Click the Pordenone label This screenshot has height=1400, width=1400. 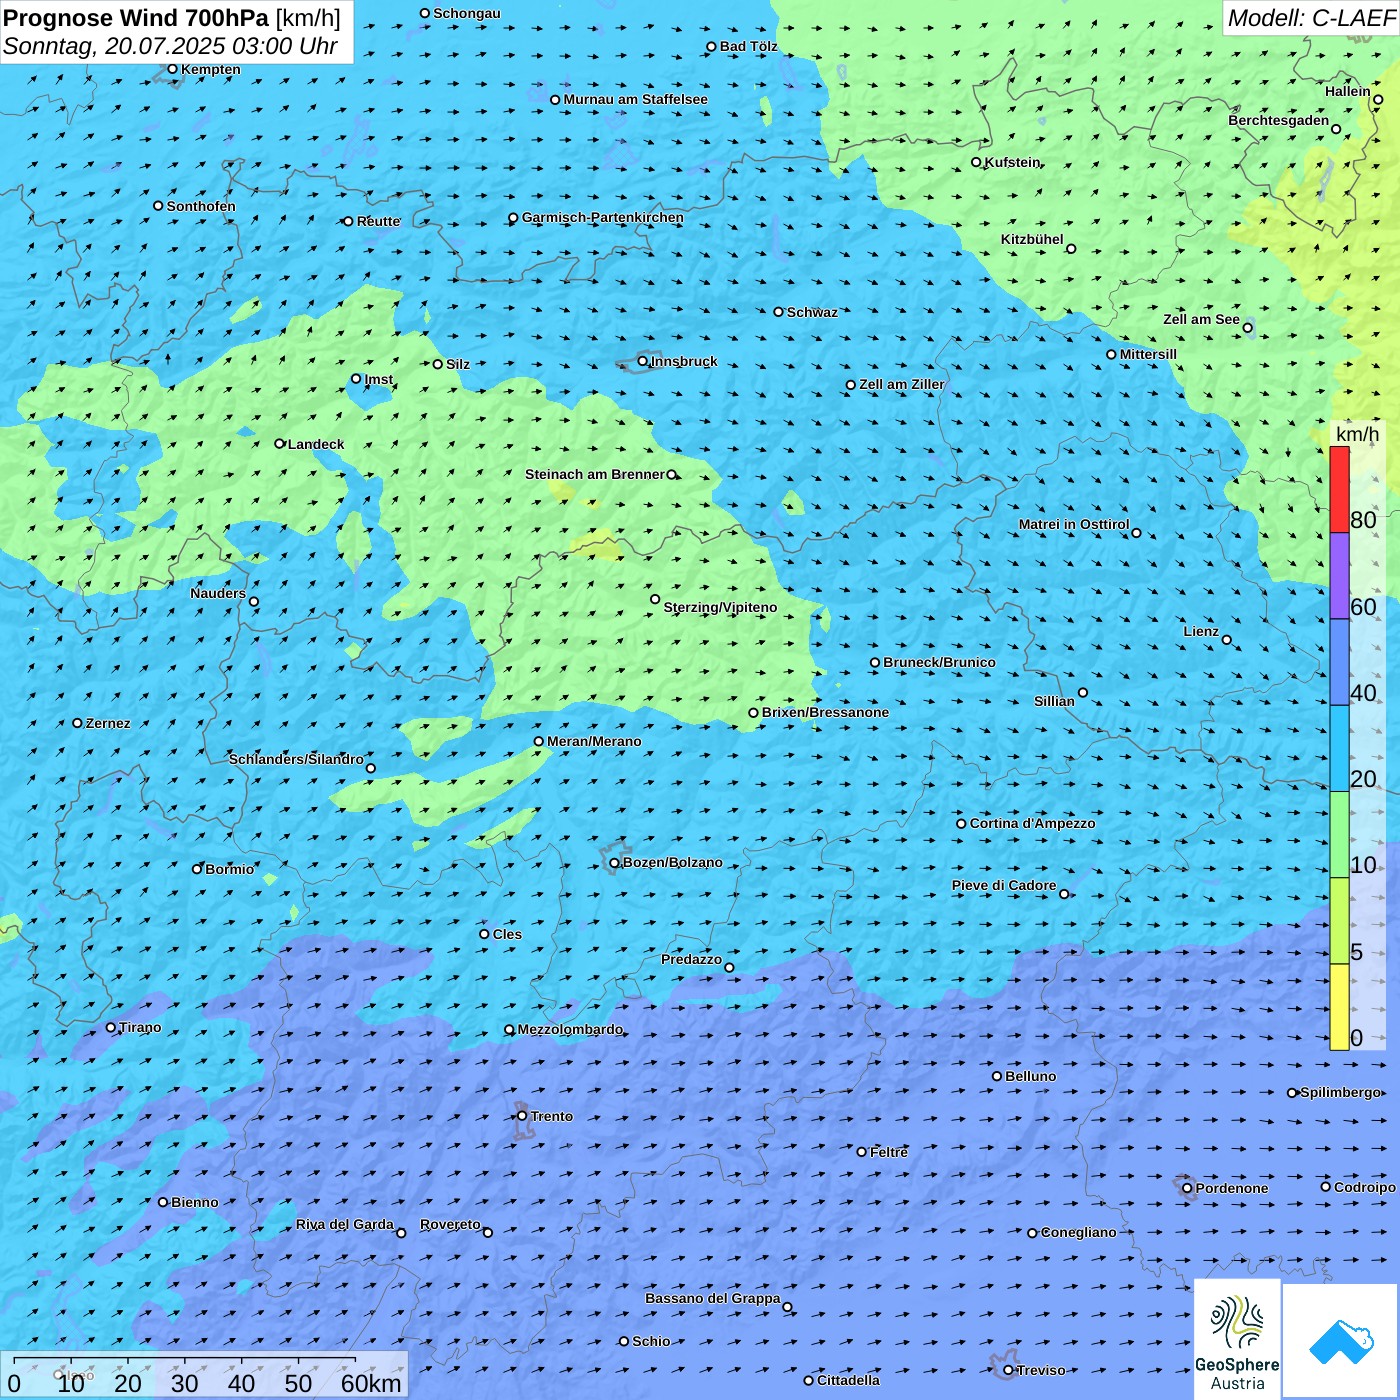tap(1232, 1188)
